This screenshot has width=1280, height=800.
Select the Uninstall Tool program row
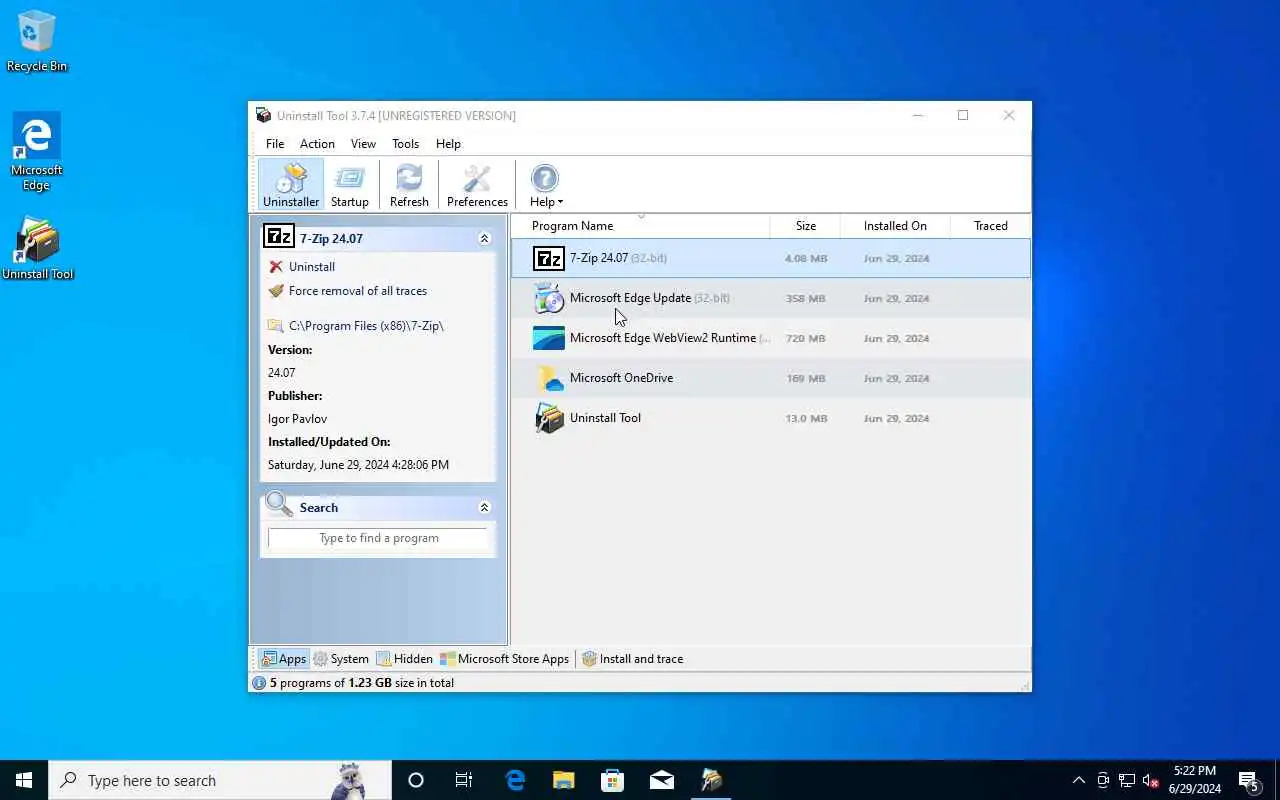pyautogui.click(x=771, y=418)
